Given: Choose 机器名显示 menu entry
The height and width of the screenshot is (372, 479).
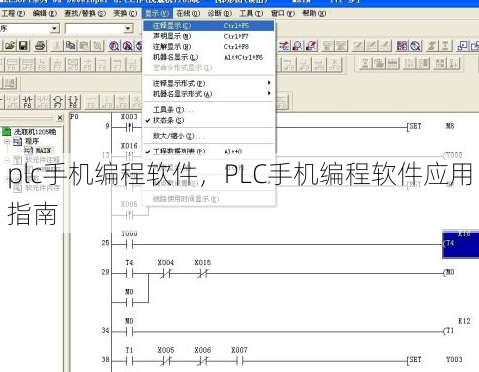Looking at the screenshot, I should [x=209, y=57].
